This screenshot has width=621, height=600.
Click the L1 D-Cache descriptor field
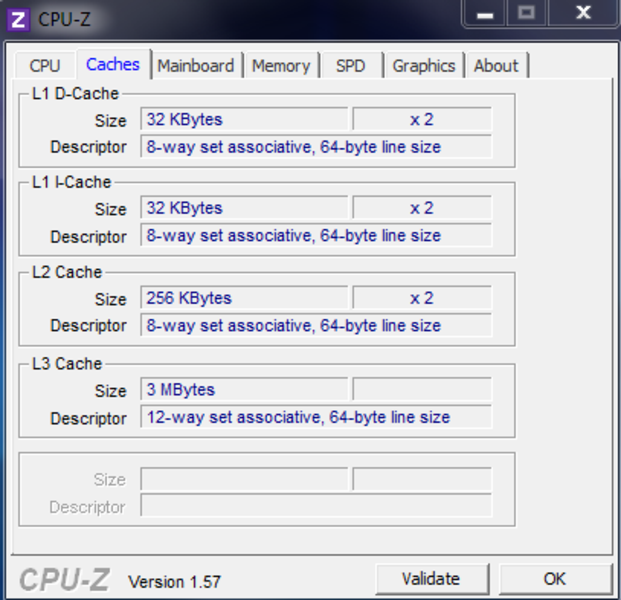(316, 147)
